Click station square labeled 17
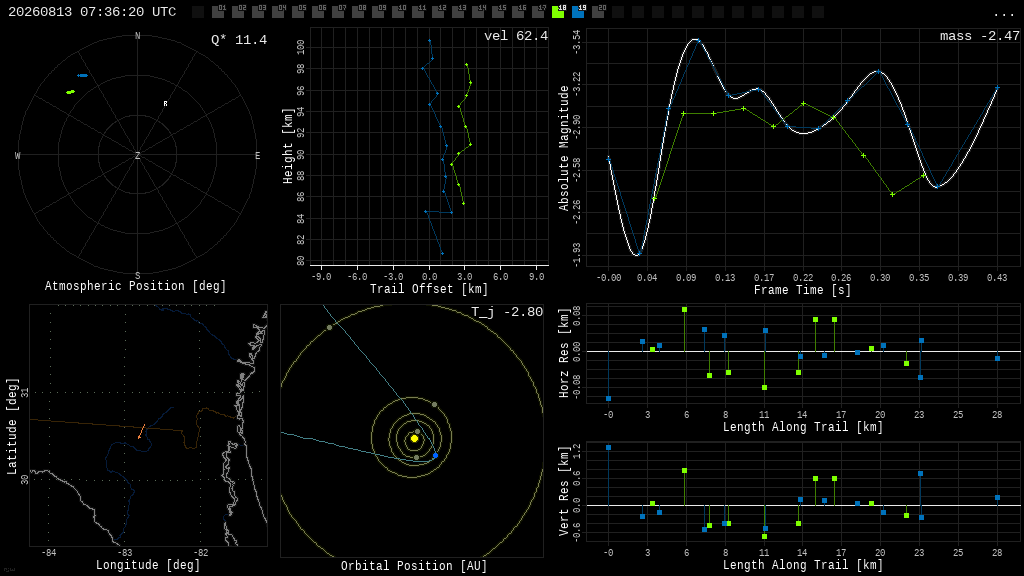Image resolution: width=1024 pixels, height=576 pixels. point(539,12)
